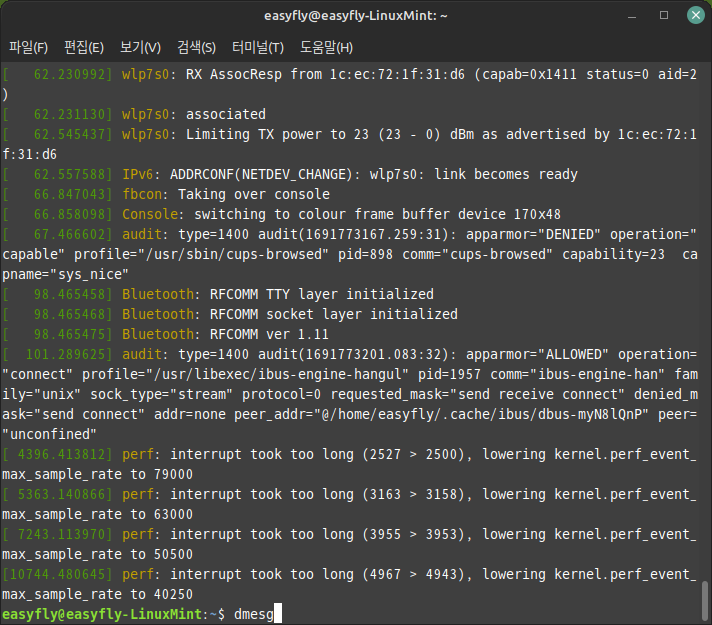Click 'pname="sys_nice"' text
Image resolution: width=712 pixels, height=625 pixels.
click(65, 274)
